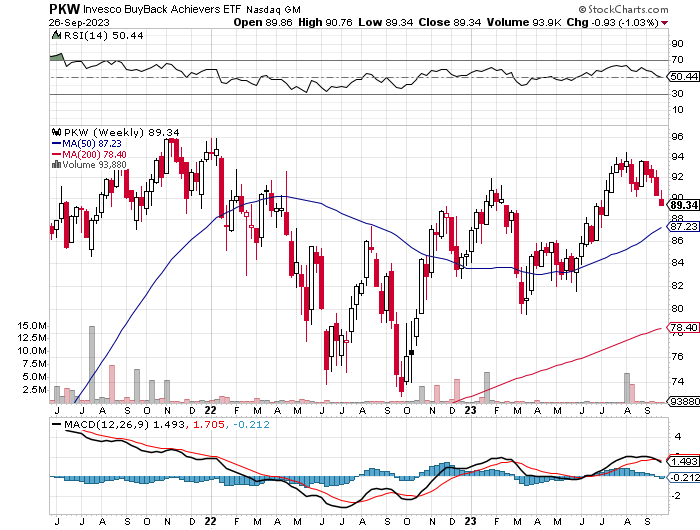
Task: Click the red 1.705 MACD signal value
Action: point(208,424)
